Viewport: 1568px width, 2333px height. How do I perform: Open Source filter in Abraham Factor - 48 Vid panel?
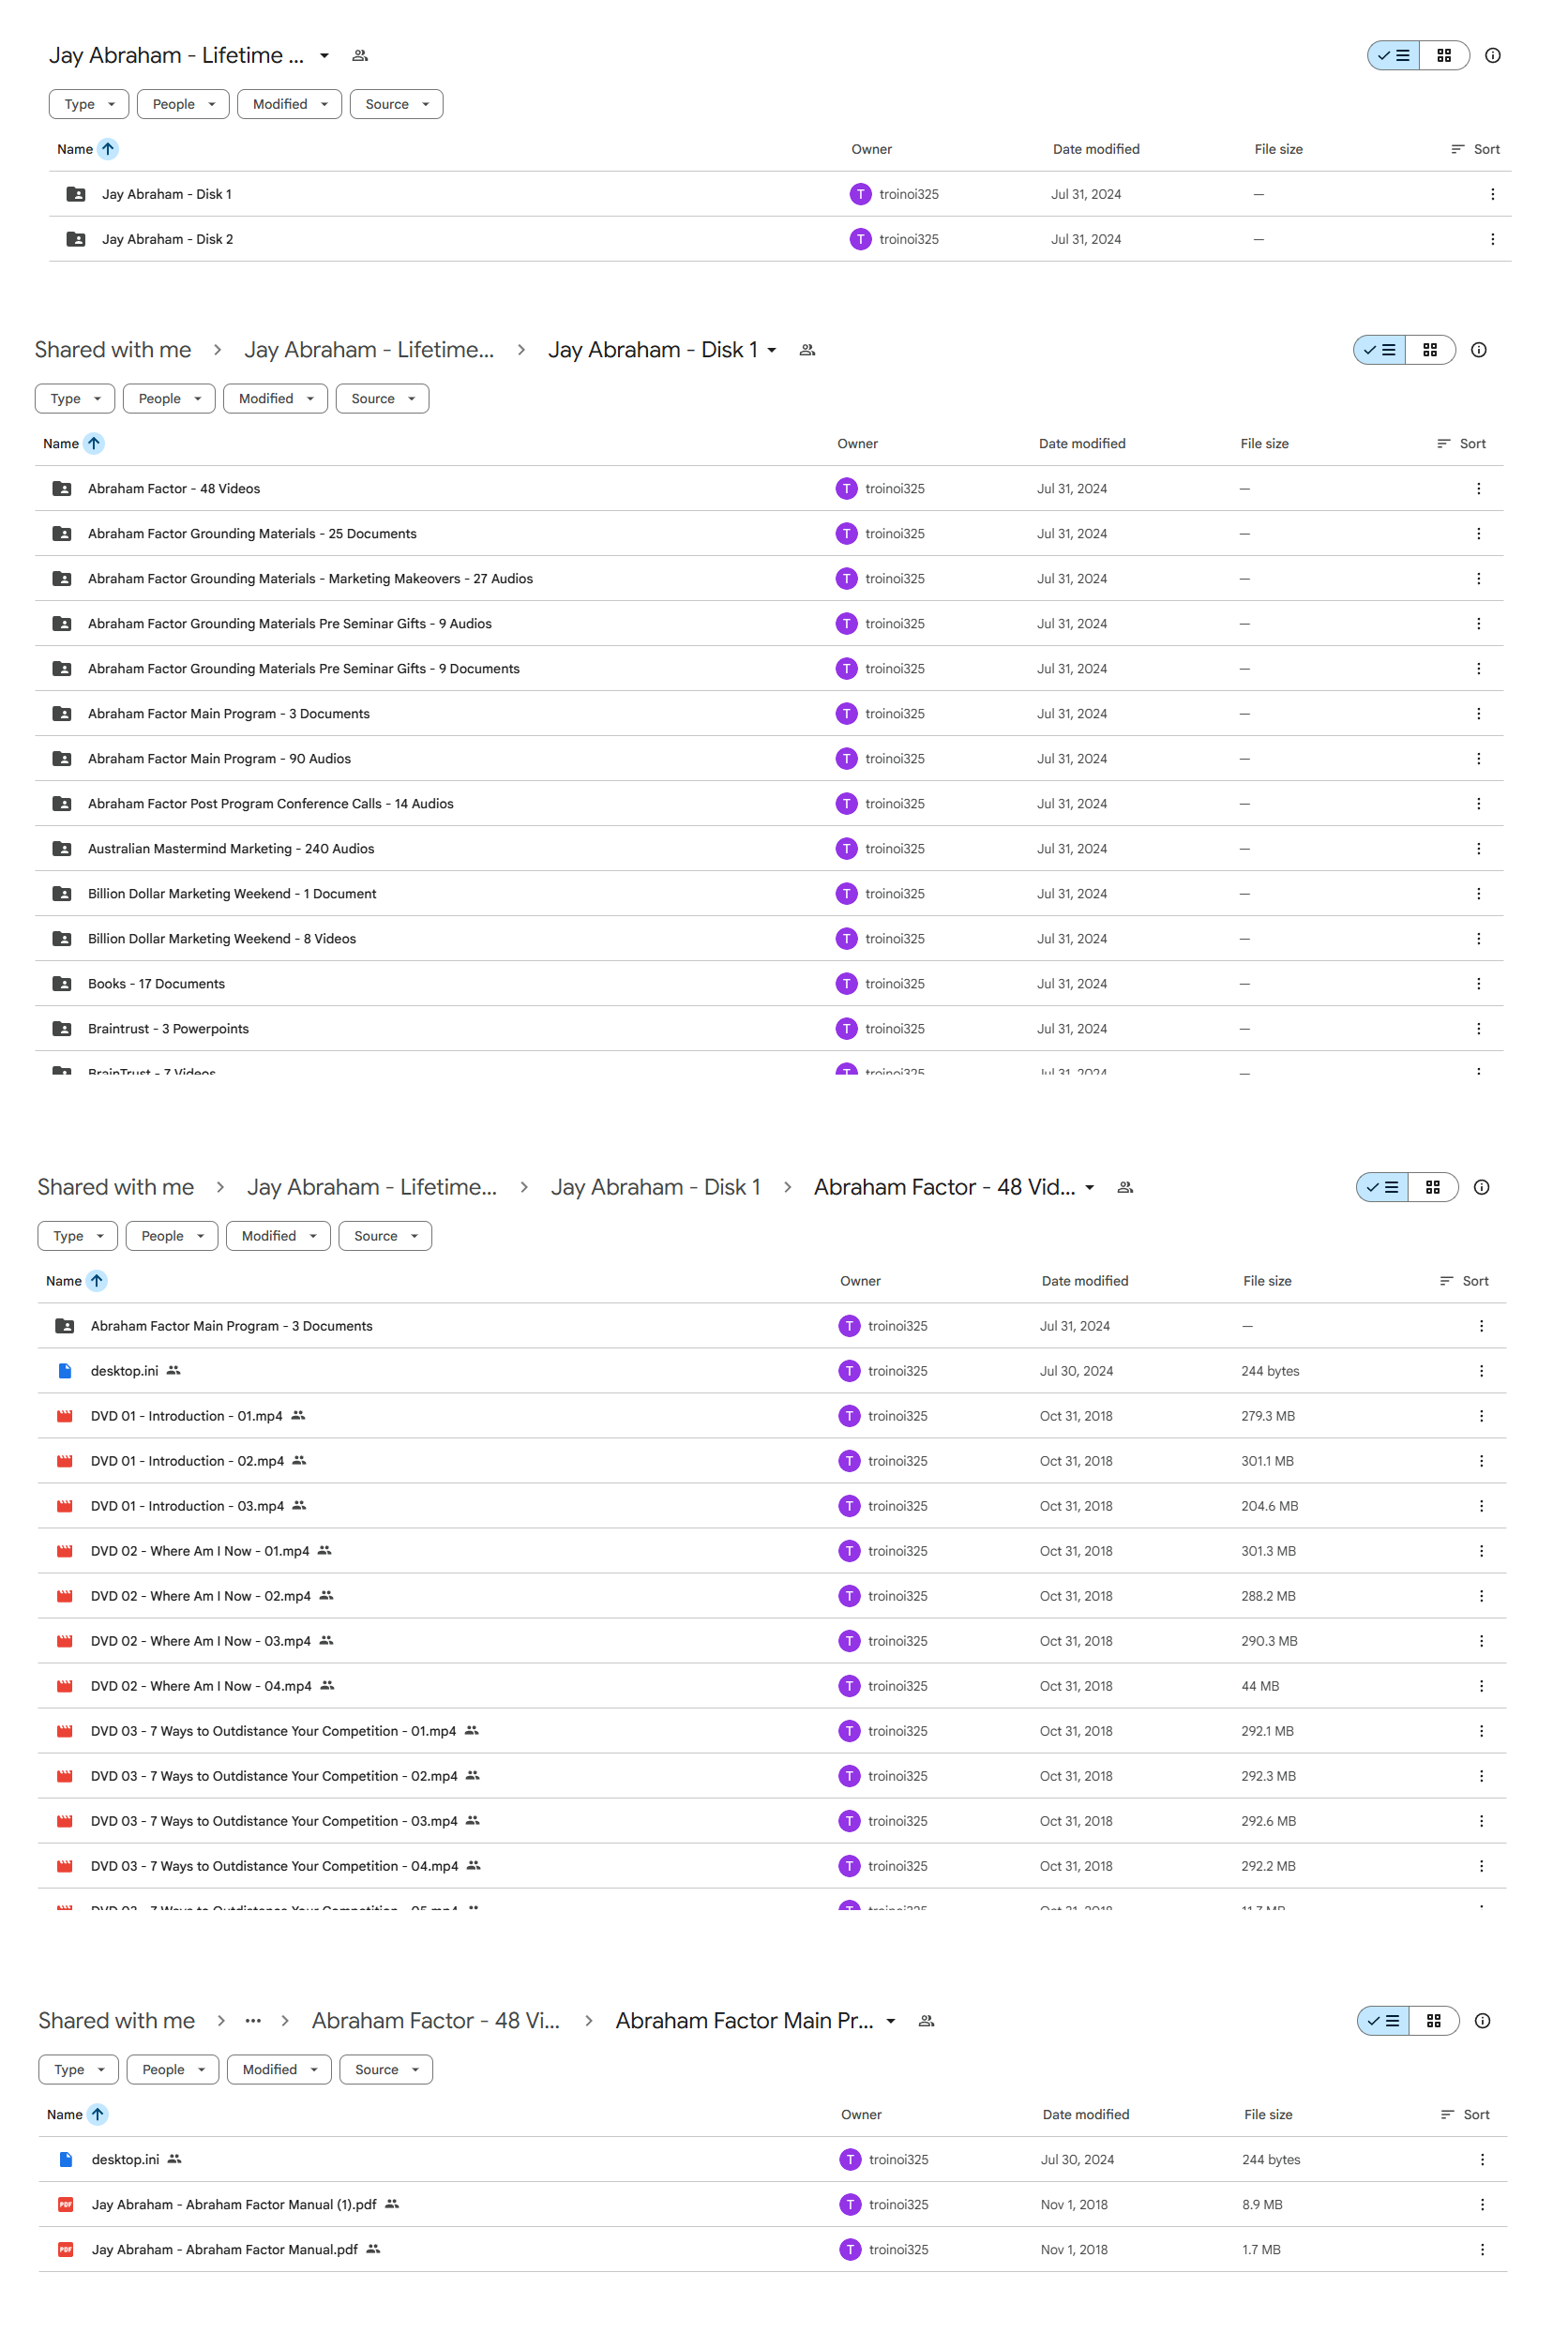(385, 1236)
